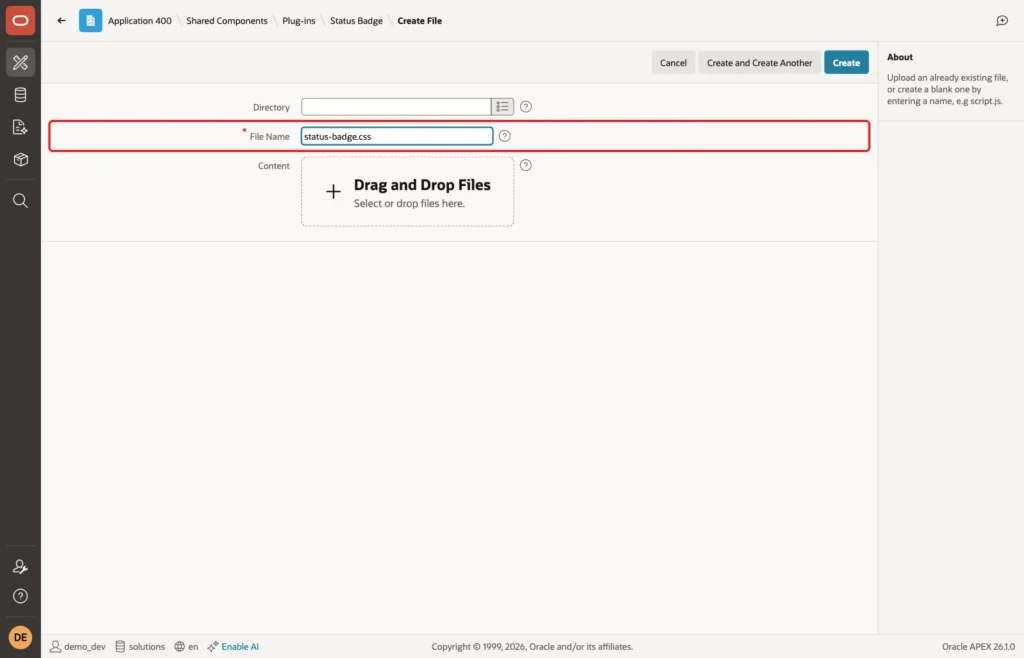This screenshot has height=658, width=1024.
Task: Click the Drag and Drop Files zone
Action: tap(408, 191)
